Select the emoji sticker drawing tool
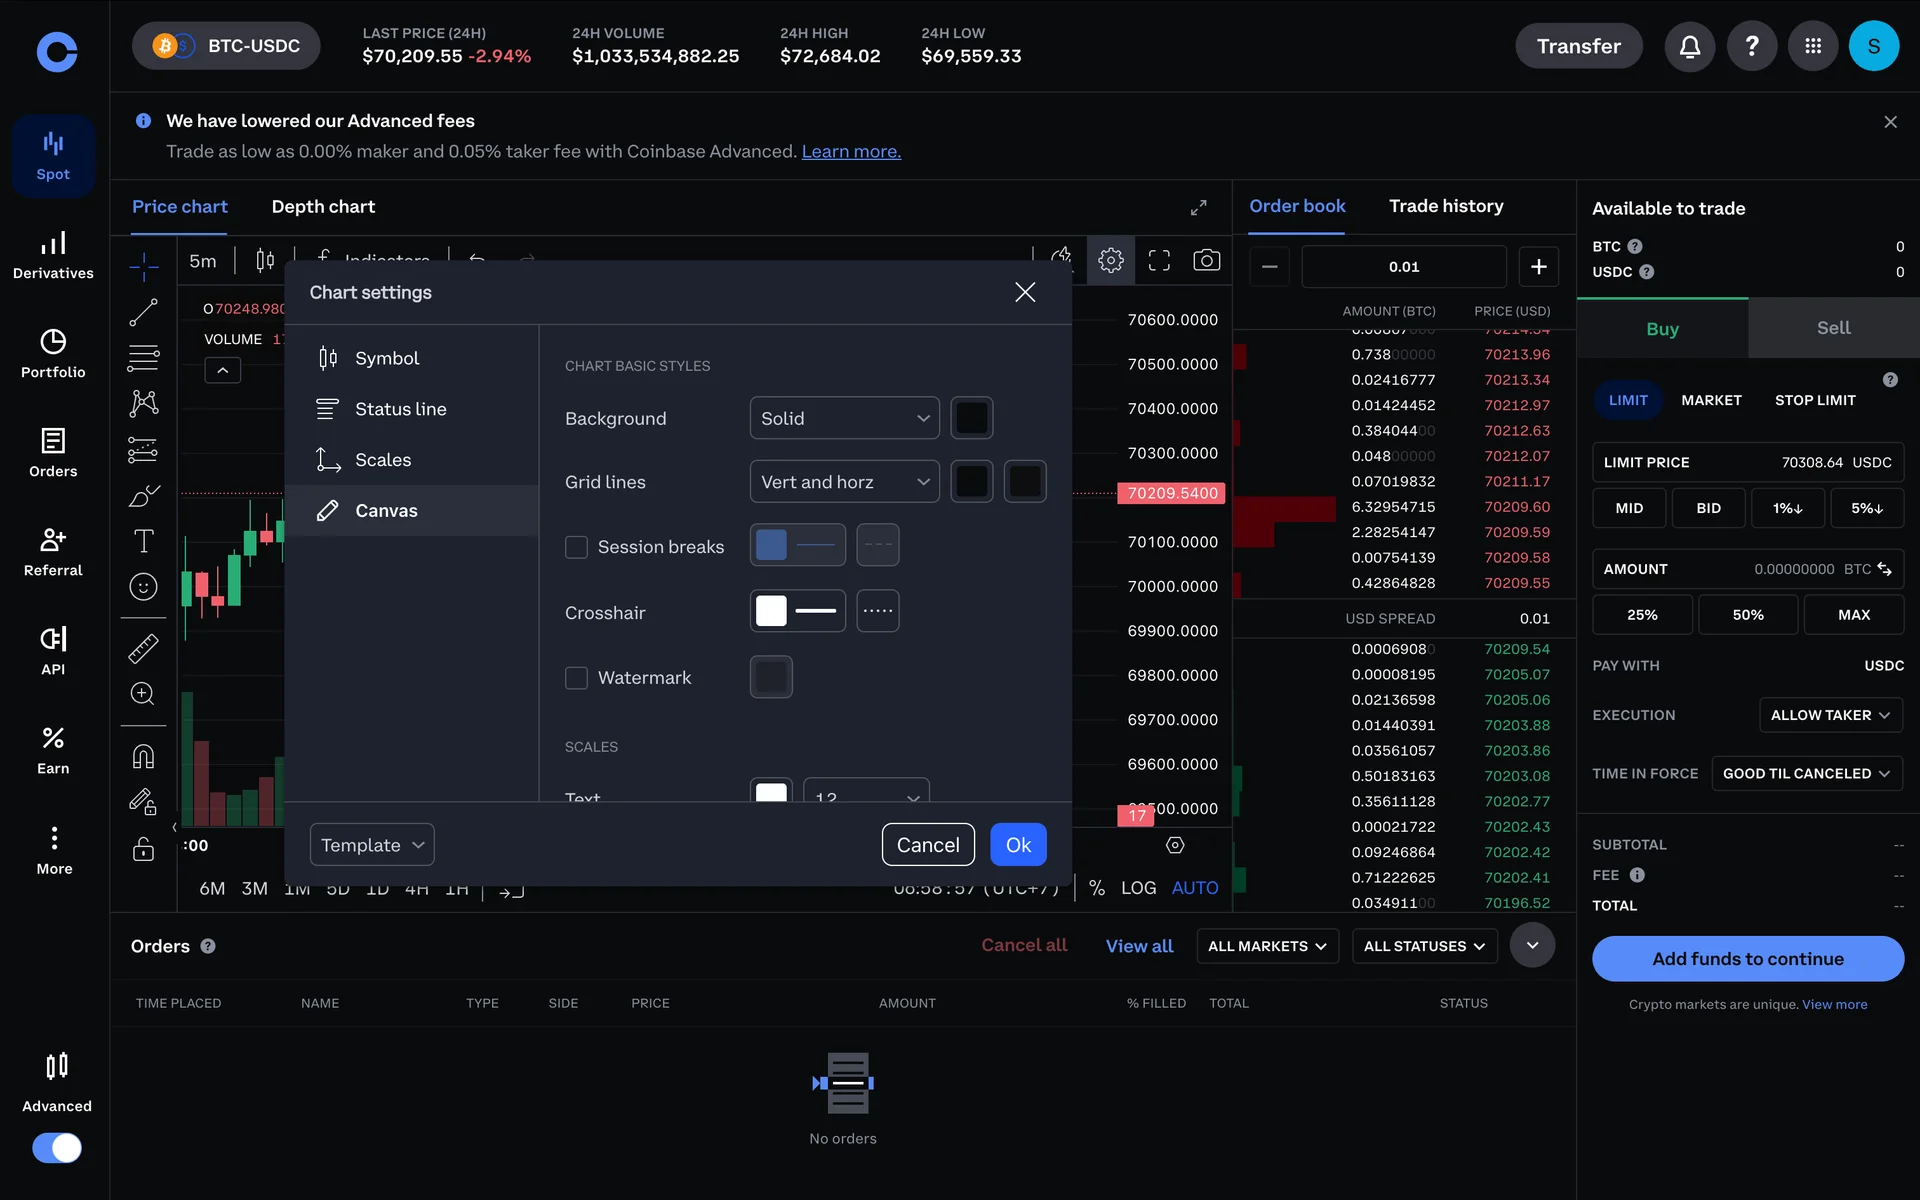The image size is (1920, 1200). (143, 587)
